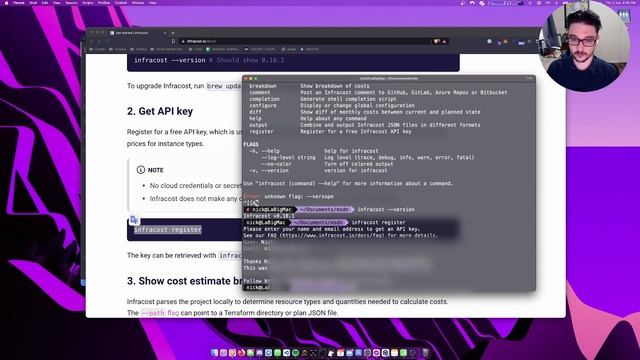Click the '2. Get API key' heading
This screenshot has height=360, width=640.
(x=160, y=111)
